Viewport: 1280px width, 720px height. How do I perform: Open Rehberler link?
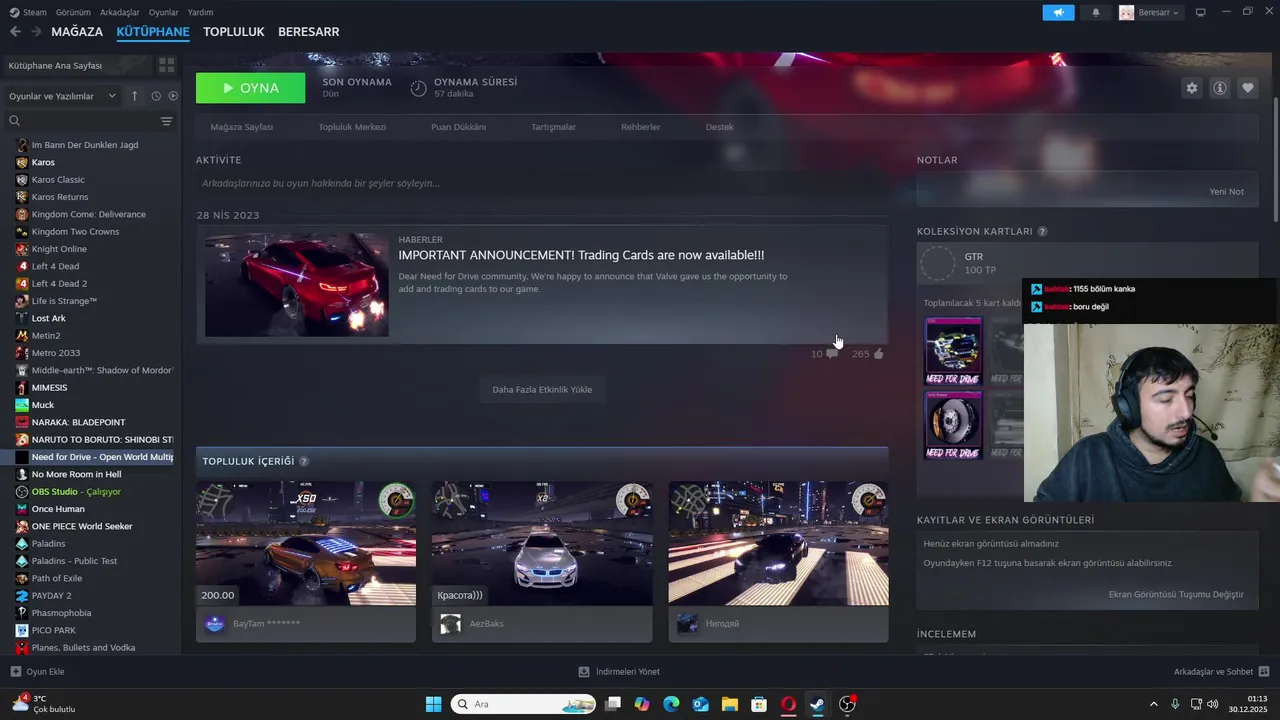point(640,127)
